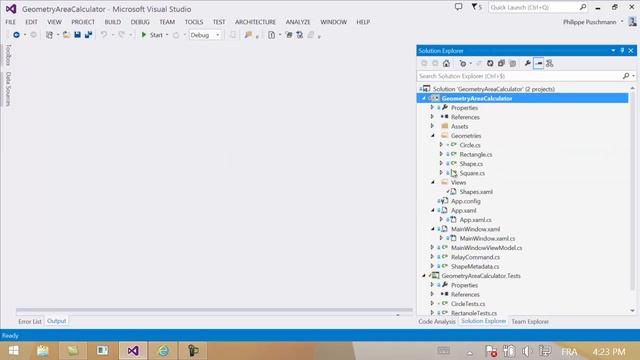Select MainWindowViewModel.cs in the tree
Image resolution: width=640 pixels, height=360 pixels.
pos(486,248)
